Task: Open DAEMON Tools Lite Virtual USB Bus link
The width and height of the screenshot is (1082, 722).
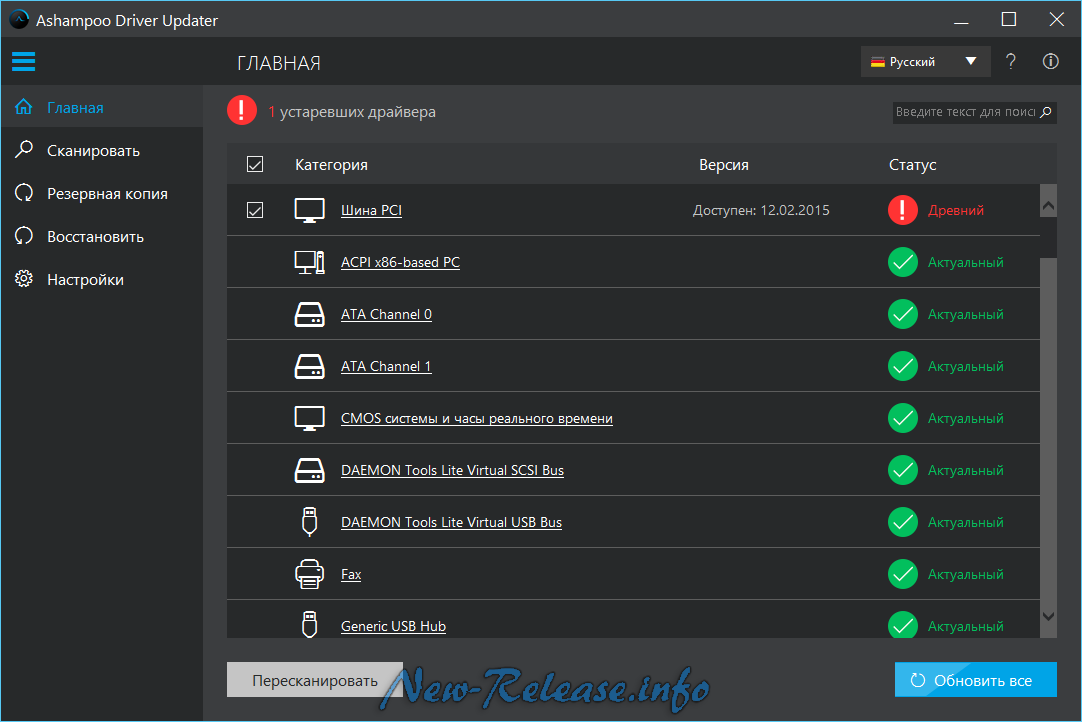Action: point(451,523)
